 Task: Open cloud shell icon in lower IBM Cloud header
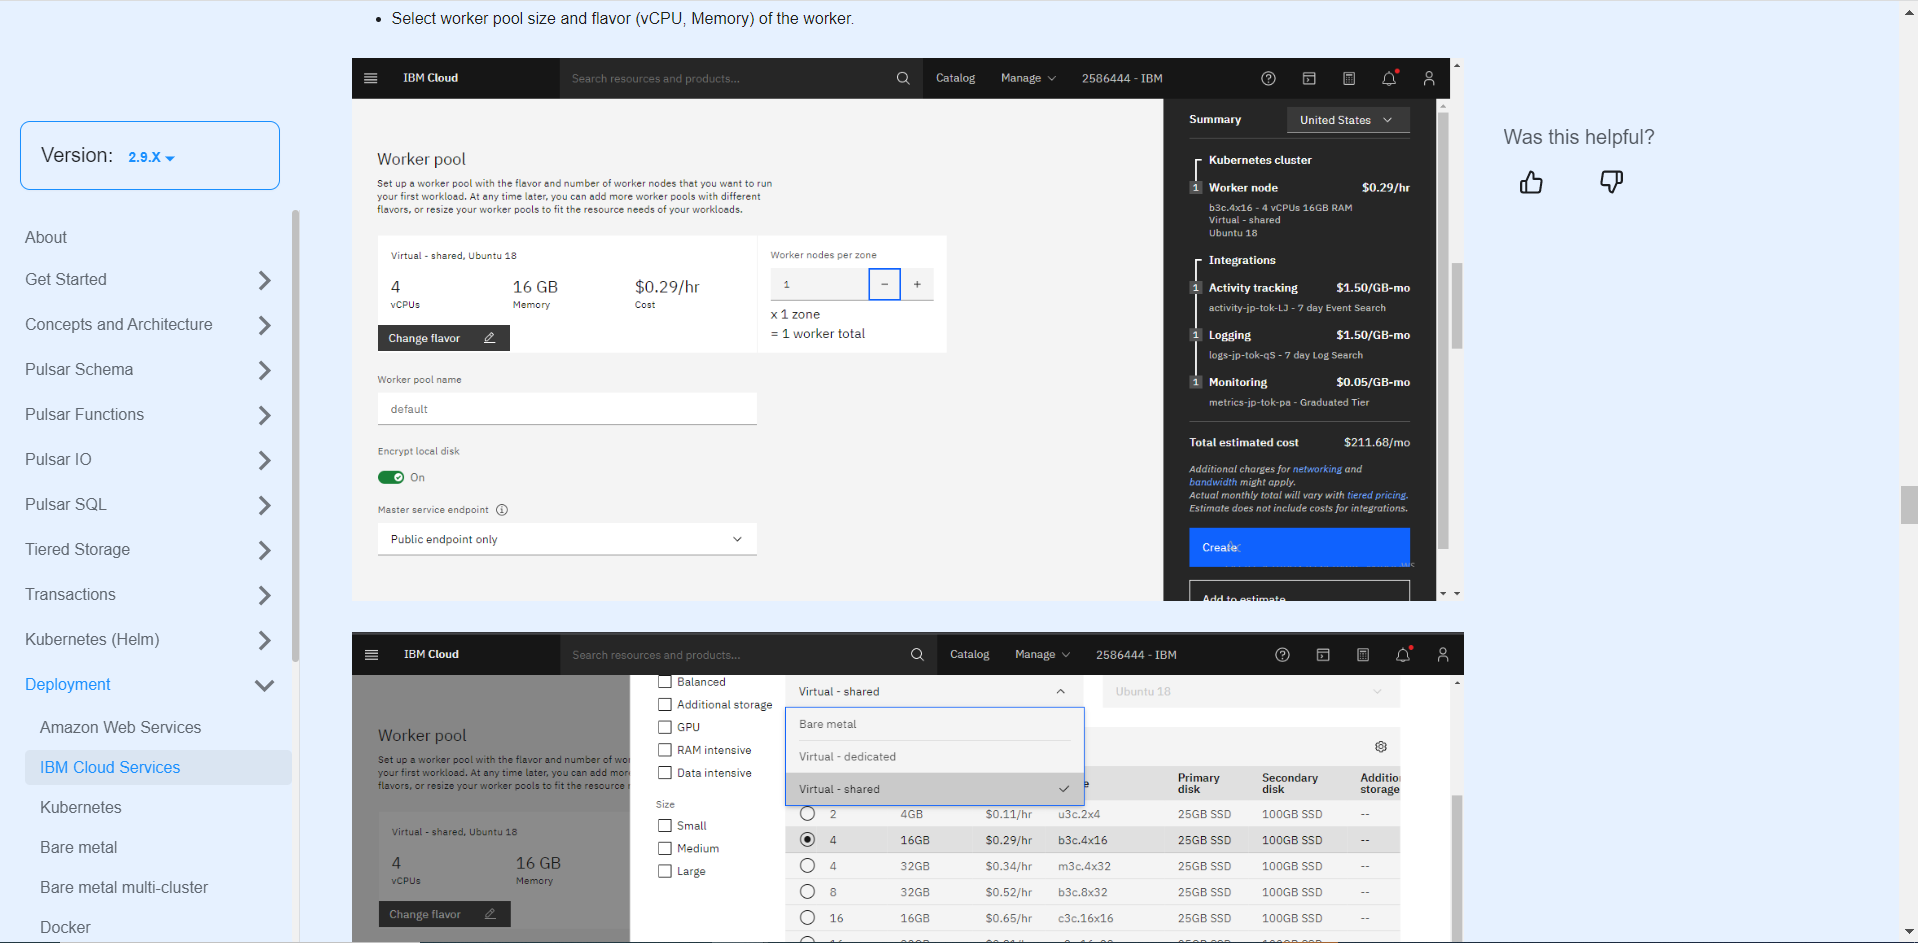[x=1323, y=655]
